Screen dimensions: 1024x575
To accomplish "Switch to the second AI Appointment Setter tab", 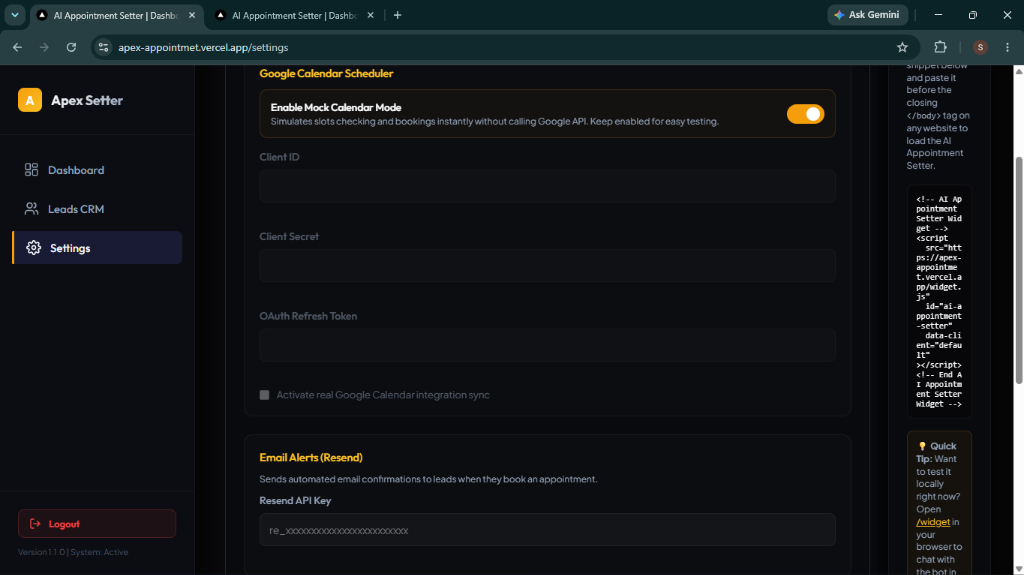I will [x=295, y=15].
